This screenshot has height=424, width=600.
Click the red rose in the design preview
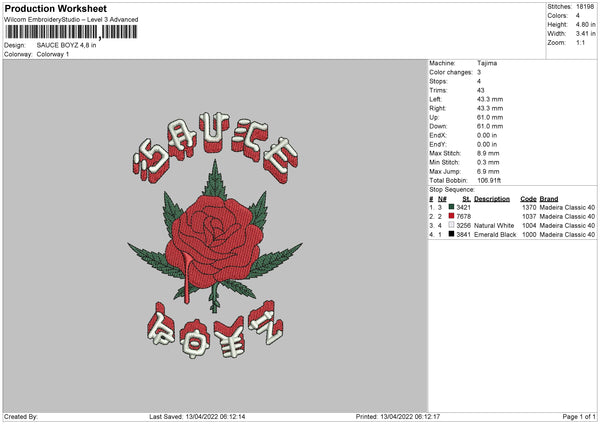(x=214, y=240)
